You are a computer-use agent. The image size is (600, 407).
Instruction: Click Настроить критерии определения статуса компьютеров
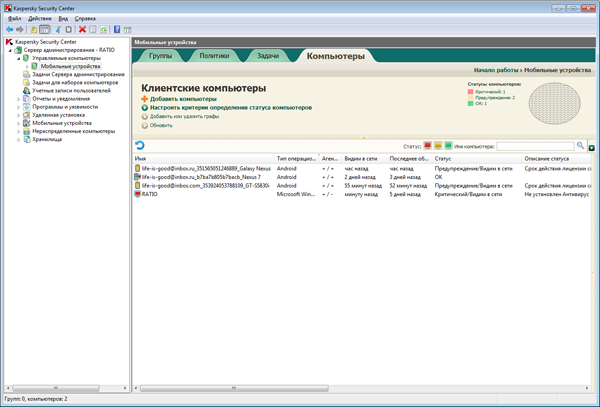click(x=231, y=108)
